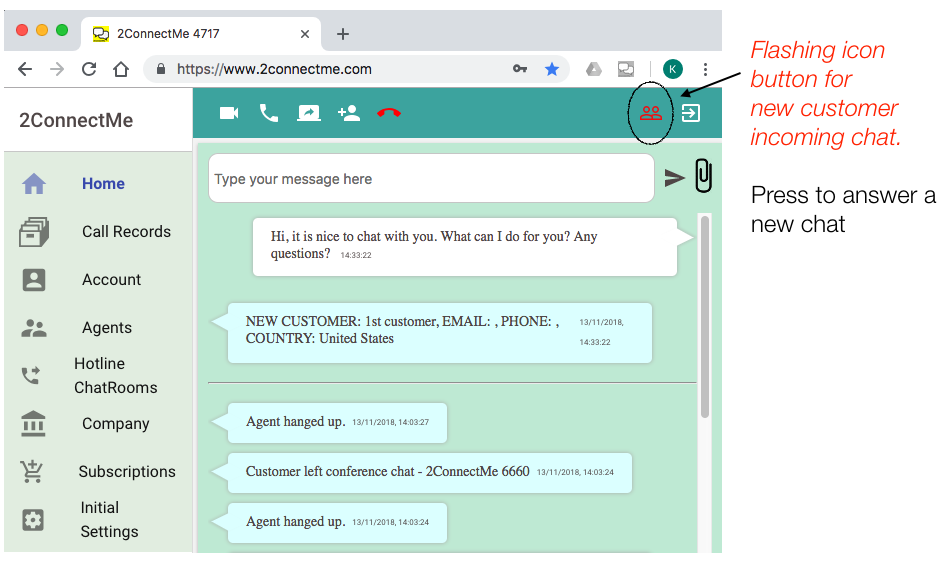Click the 2ConnectMe chat extension icon
This screenshot has width=948, height=563.
click(626, 69)
